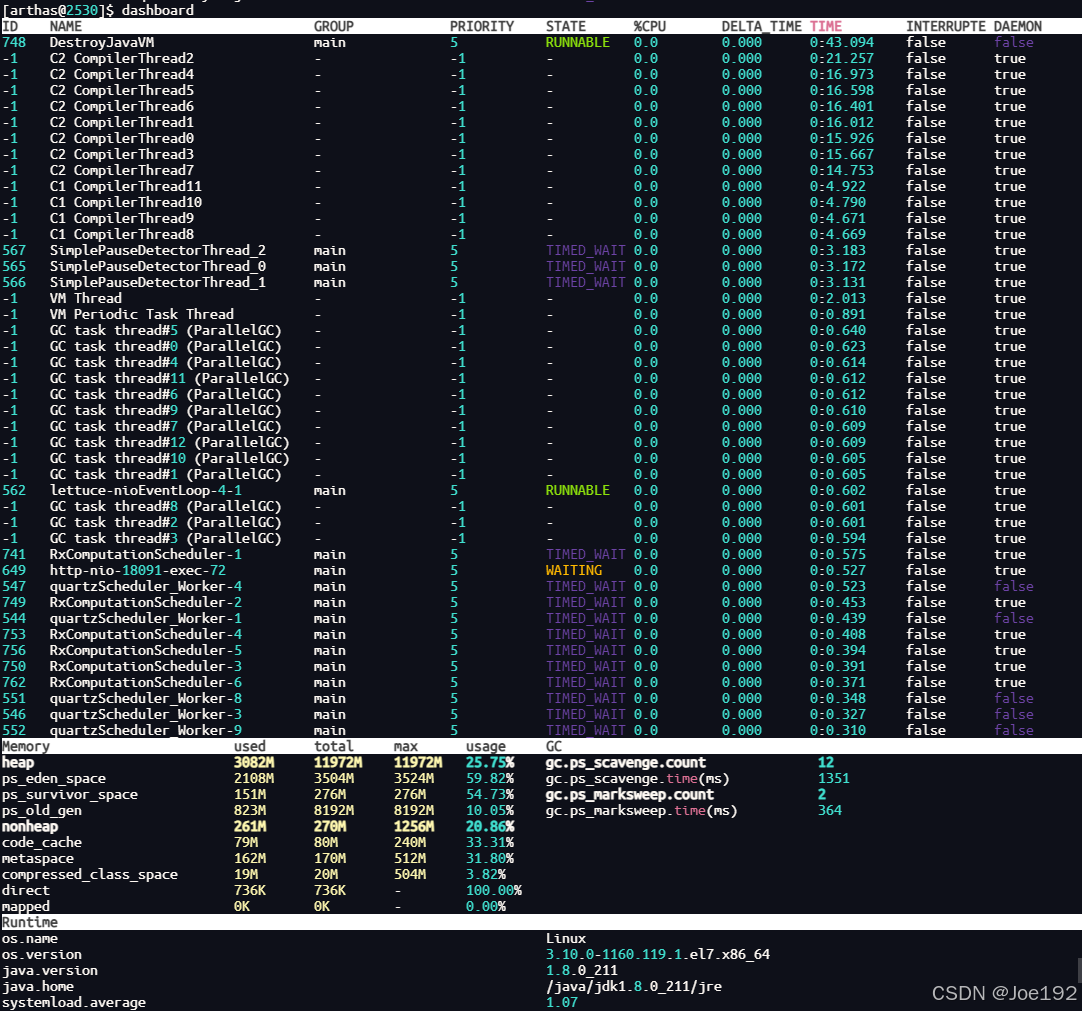Click the dashboard command at the prompt
Image resolution: width=1082 pixels, height=1011 pixels.
[157, 10]
